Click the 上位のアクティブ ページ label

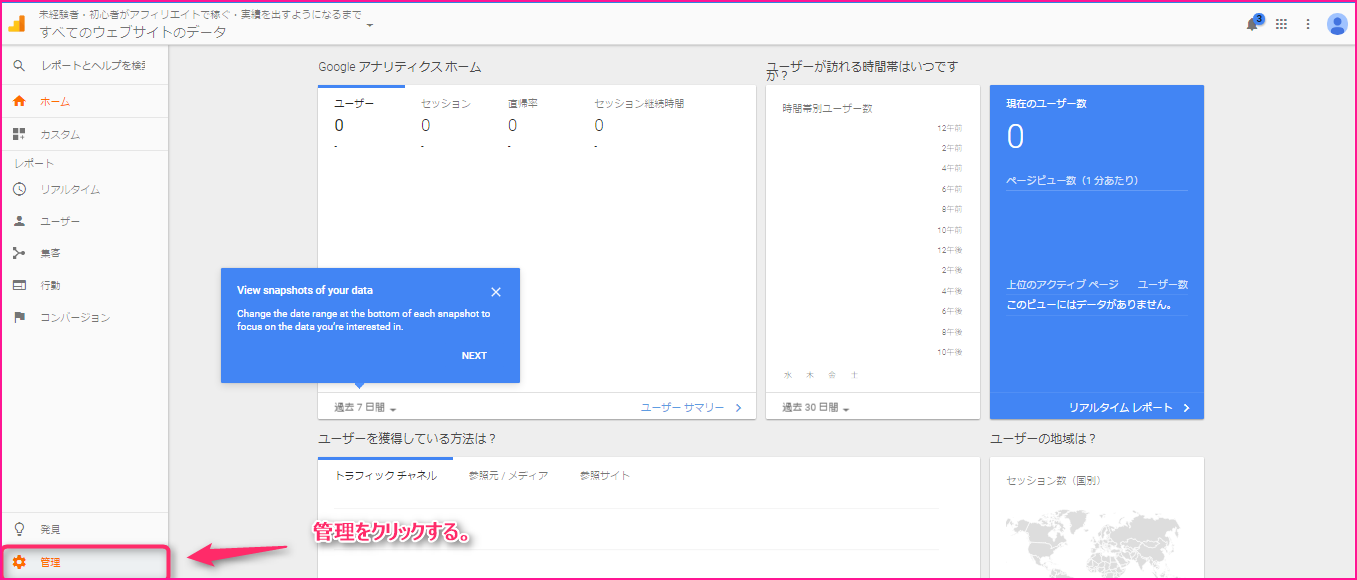pos(1062,285)
